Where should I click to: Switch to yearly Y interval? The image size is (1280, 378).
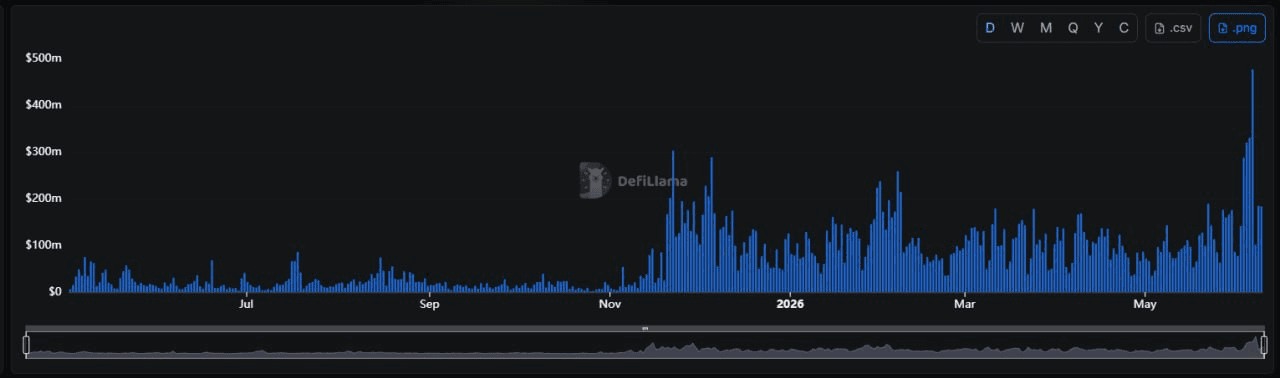1099,28
